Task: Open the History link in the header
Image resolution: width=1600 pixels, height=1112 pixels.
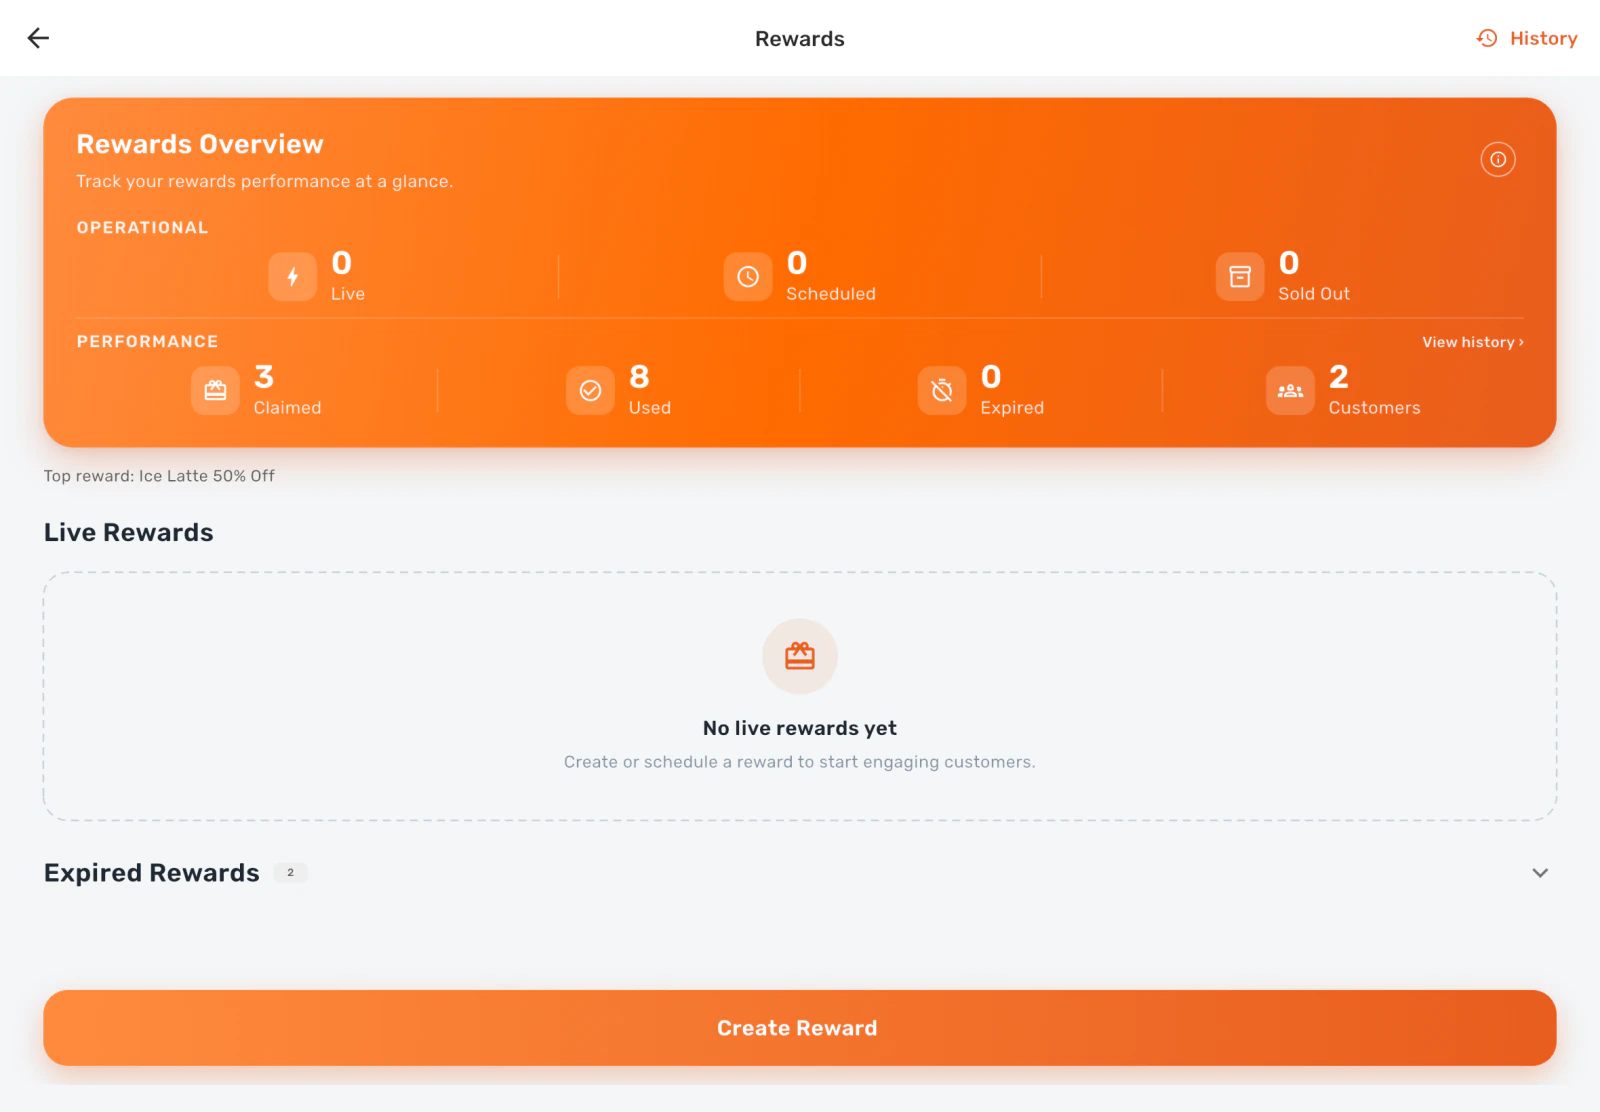Action: pos(1527,38)
